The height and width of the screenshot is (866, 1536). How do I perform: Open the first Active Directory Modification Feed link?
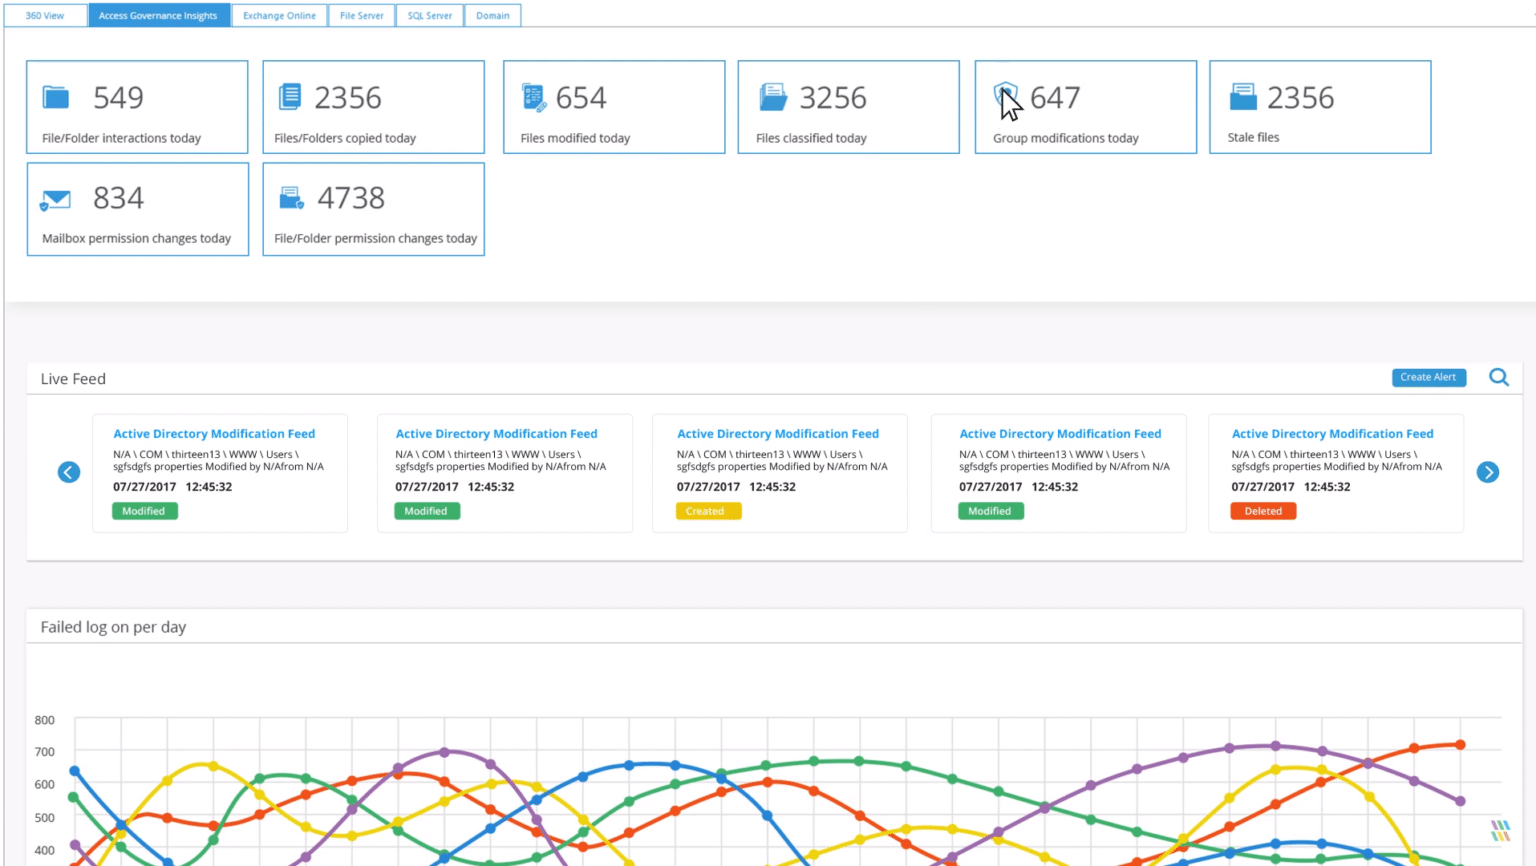click(x=214, y=433)
